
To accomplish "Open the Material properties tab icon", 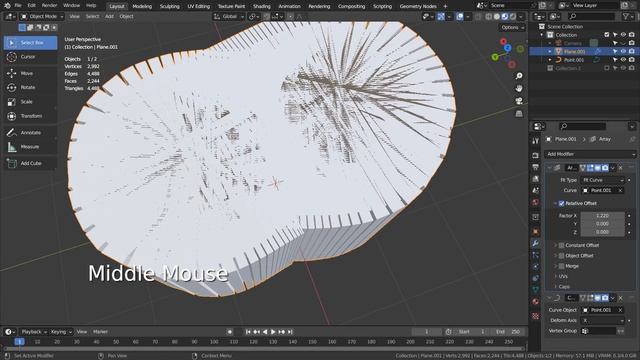I will (x=536, y=302).
